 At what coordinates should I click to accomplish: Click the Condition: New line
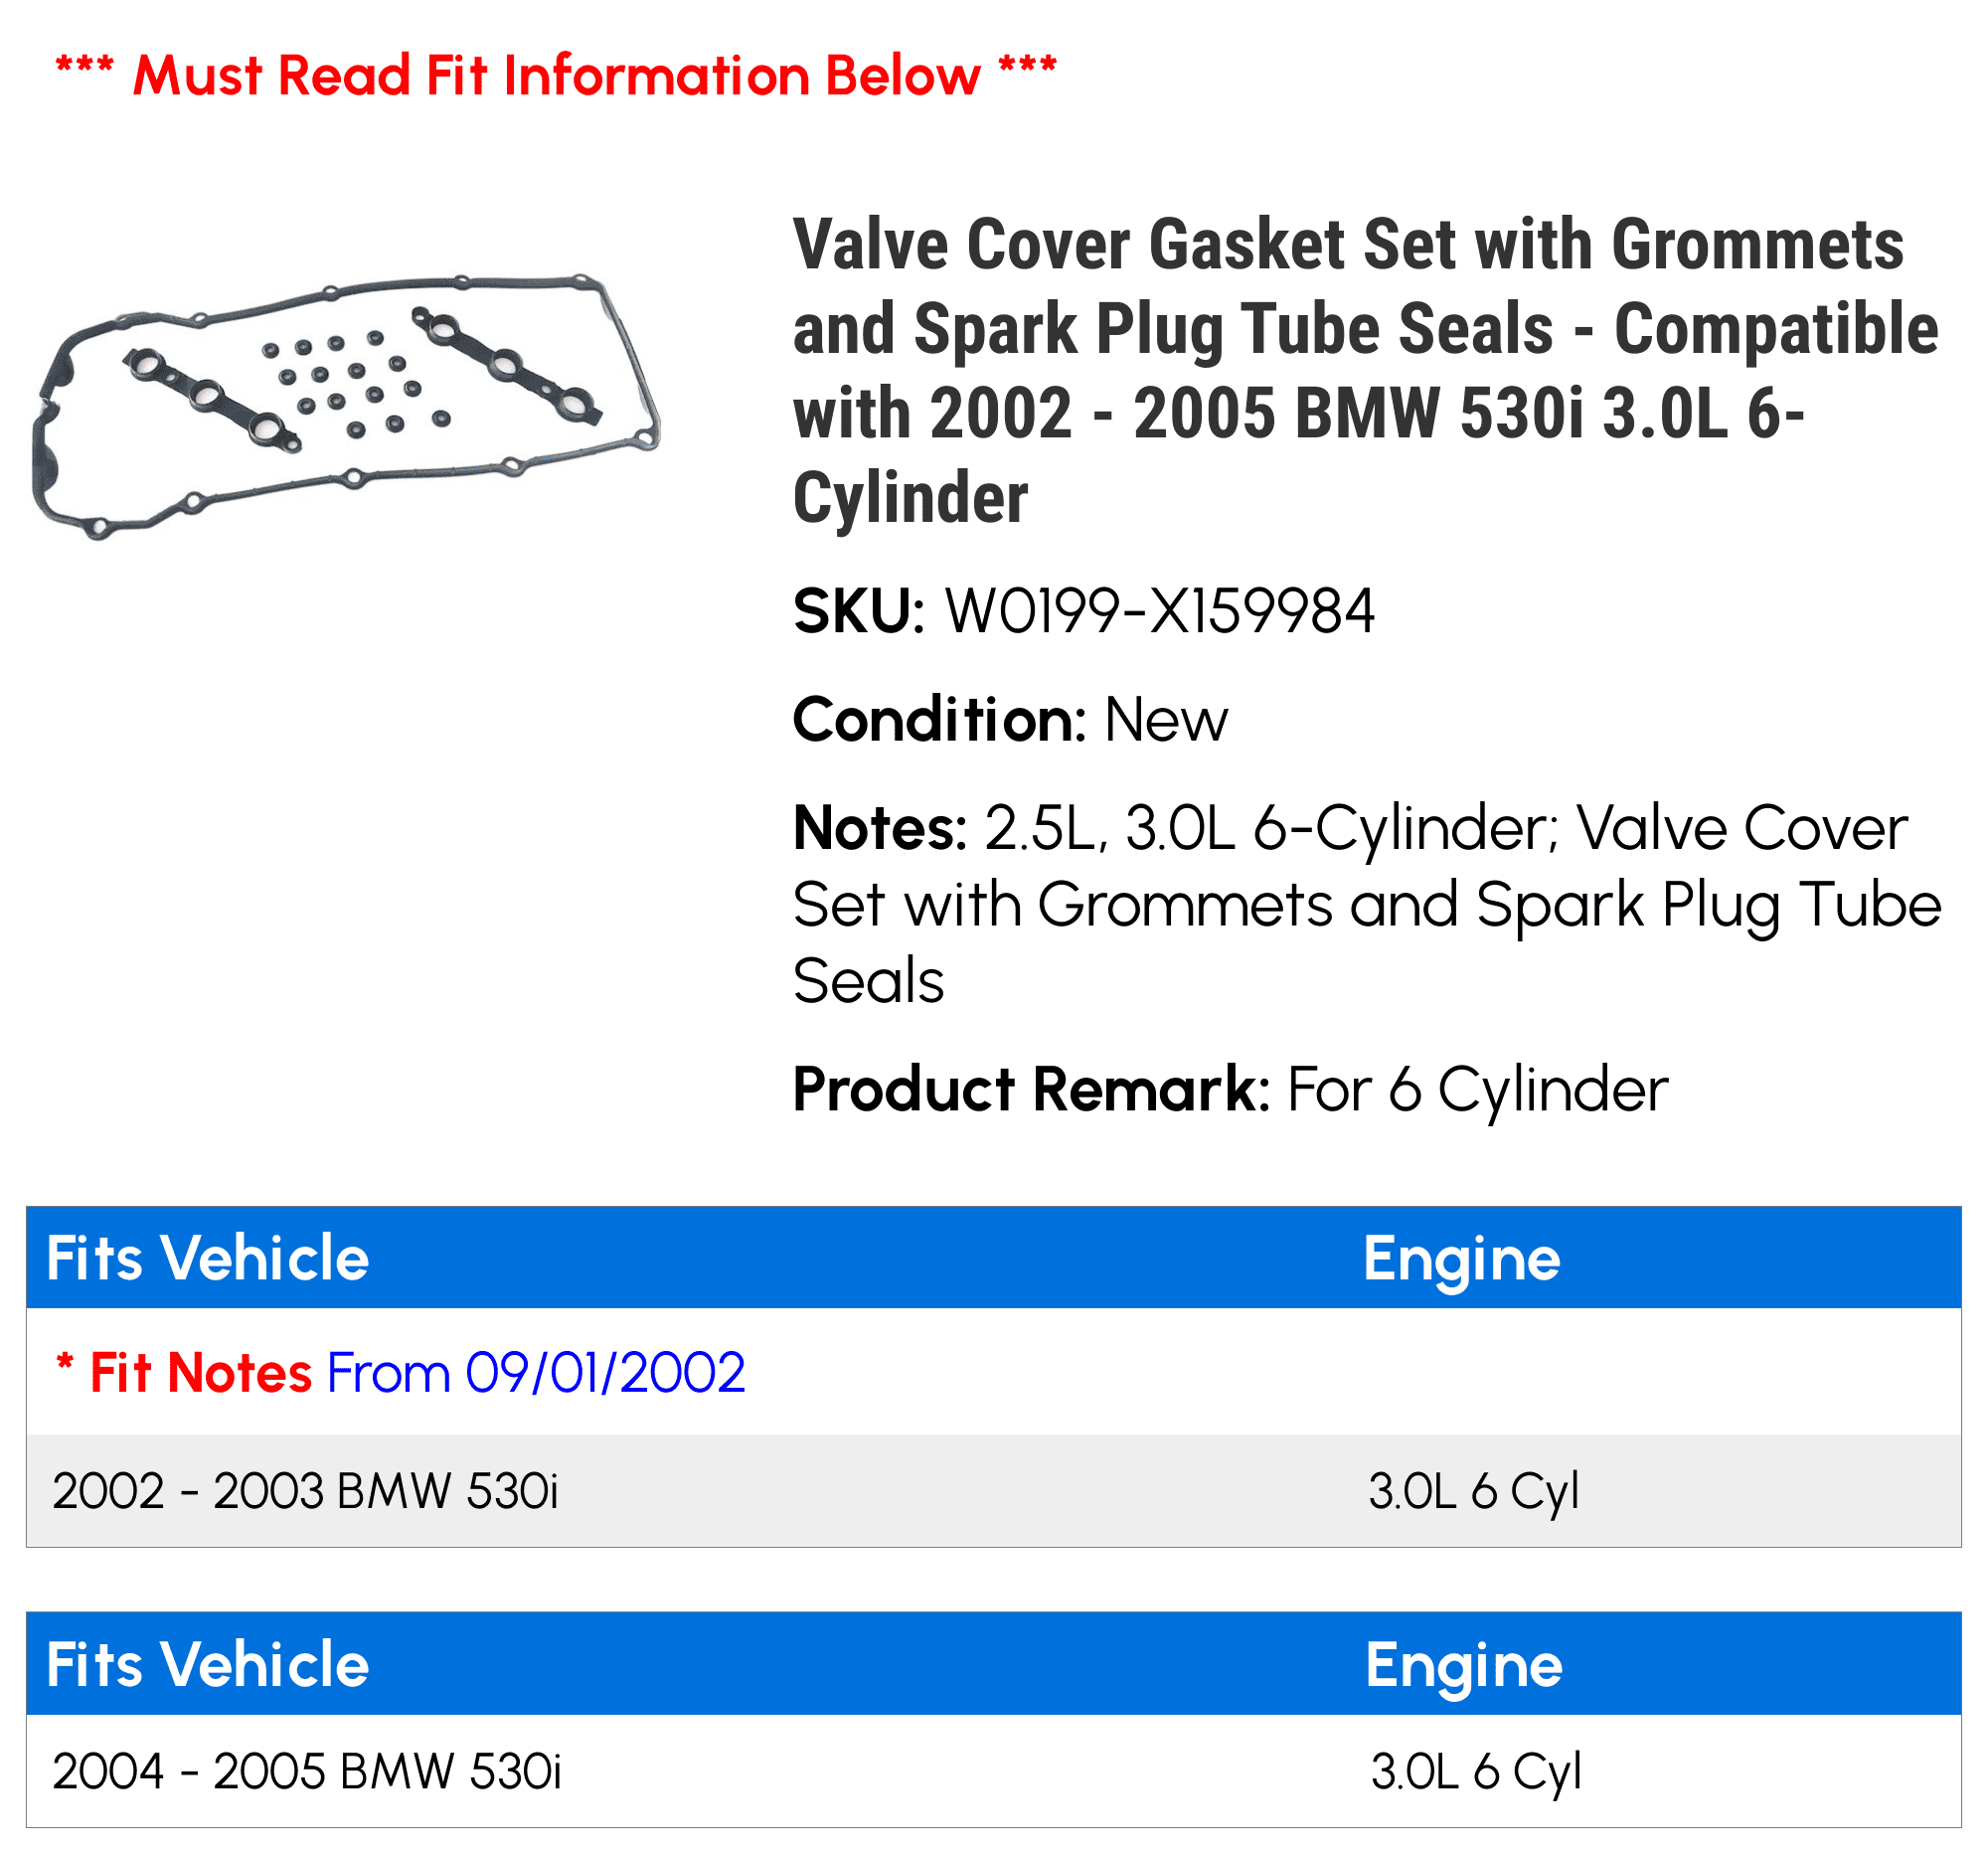(1010, 720)
